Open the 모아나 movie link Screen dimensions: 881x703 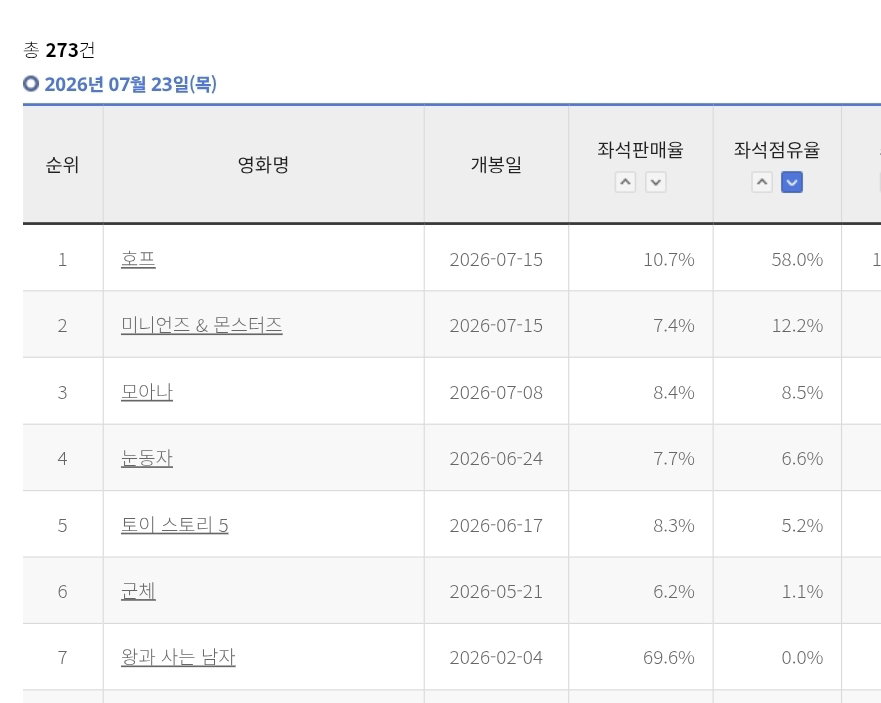tap(147, 392)
